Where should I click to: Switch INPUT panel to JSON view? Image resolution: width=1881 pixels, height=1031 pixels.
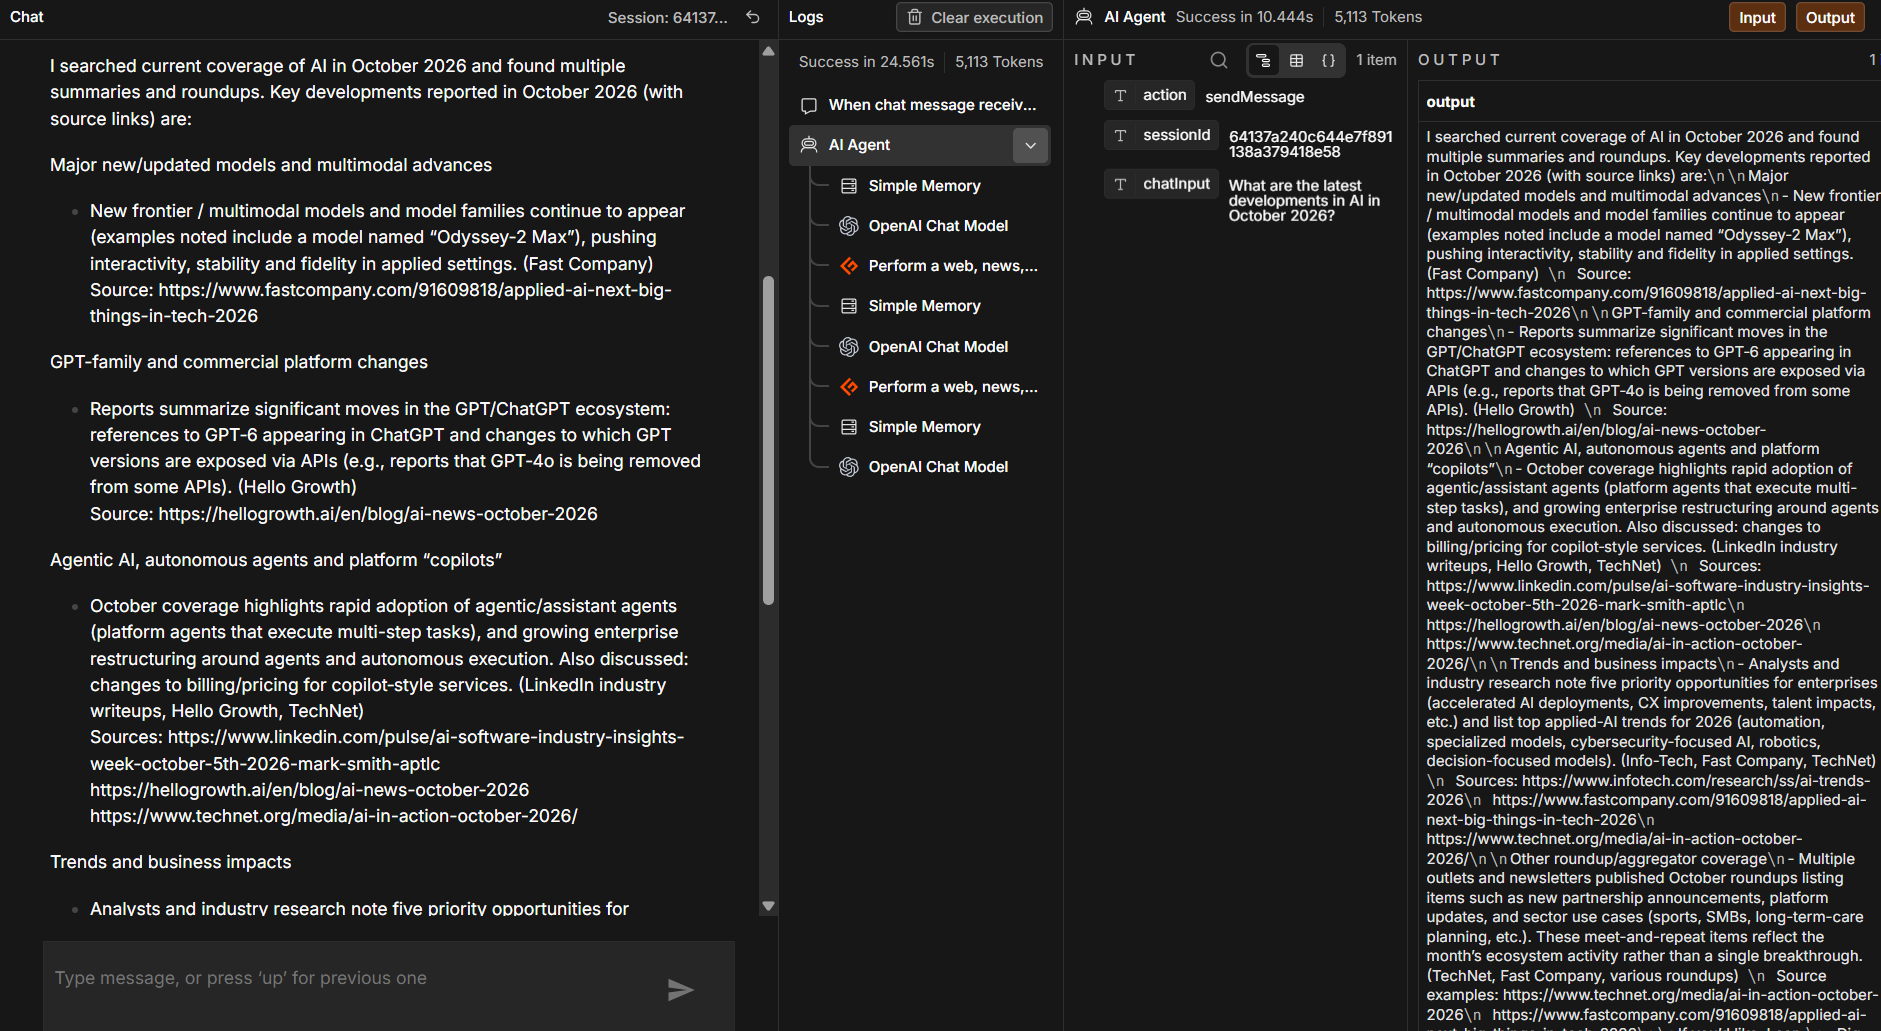[x=1329, y=60]
